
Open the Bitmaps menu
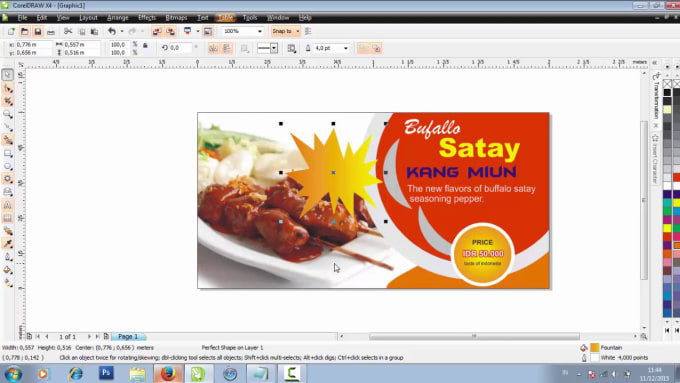pyautogui.click(x=176, y=18)
